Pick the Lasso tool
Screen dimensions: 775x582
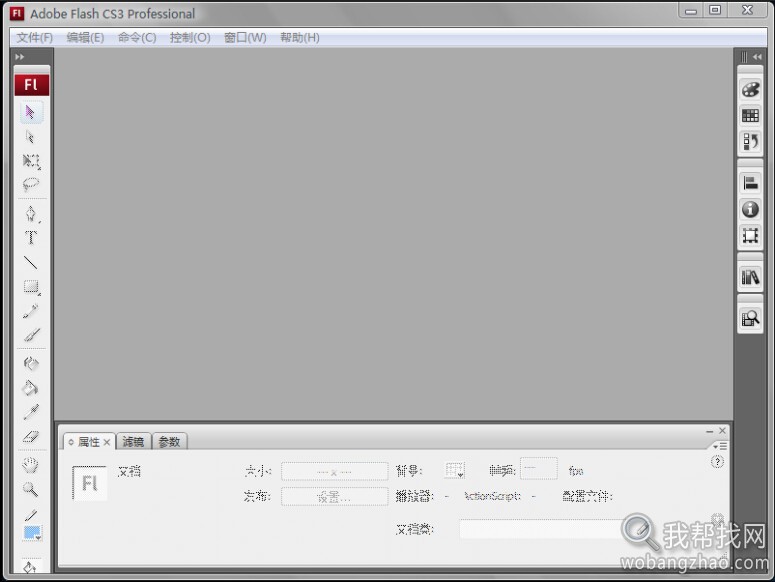click(x=31, y=185)
